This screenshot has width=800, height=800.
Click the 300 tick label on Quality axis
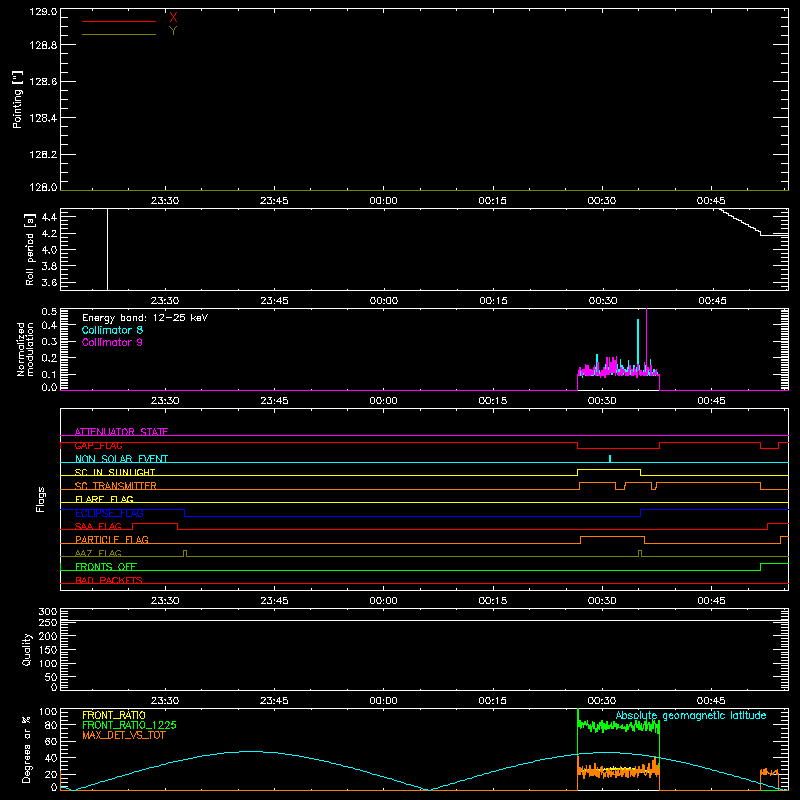48,611
